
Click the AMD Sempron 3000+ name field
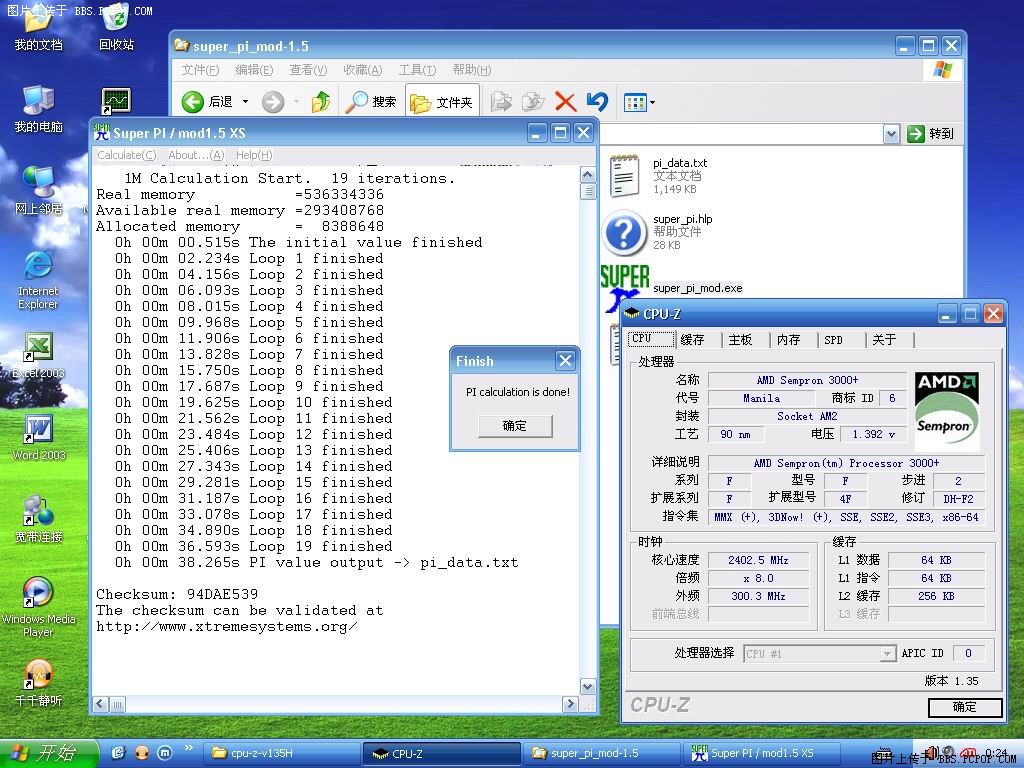point(807,380)
